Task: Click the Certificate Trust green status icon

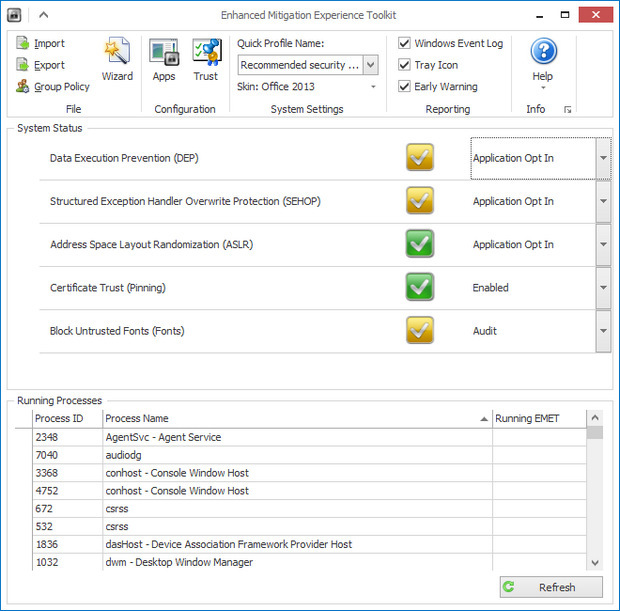Action: tap(420, 287)
